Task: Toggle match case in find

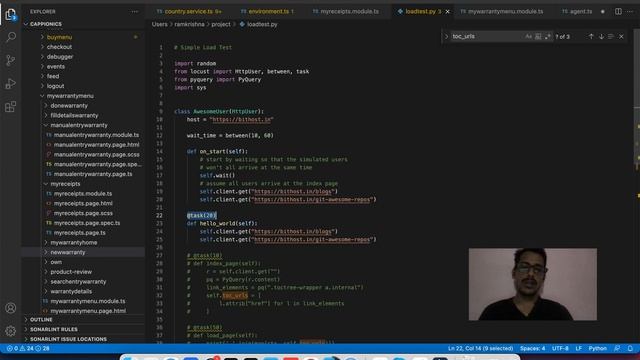Action: tap(528, 36)
